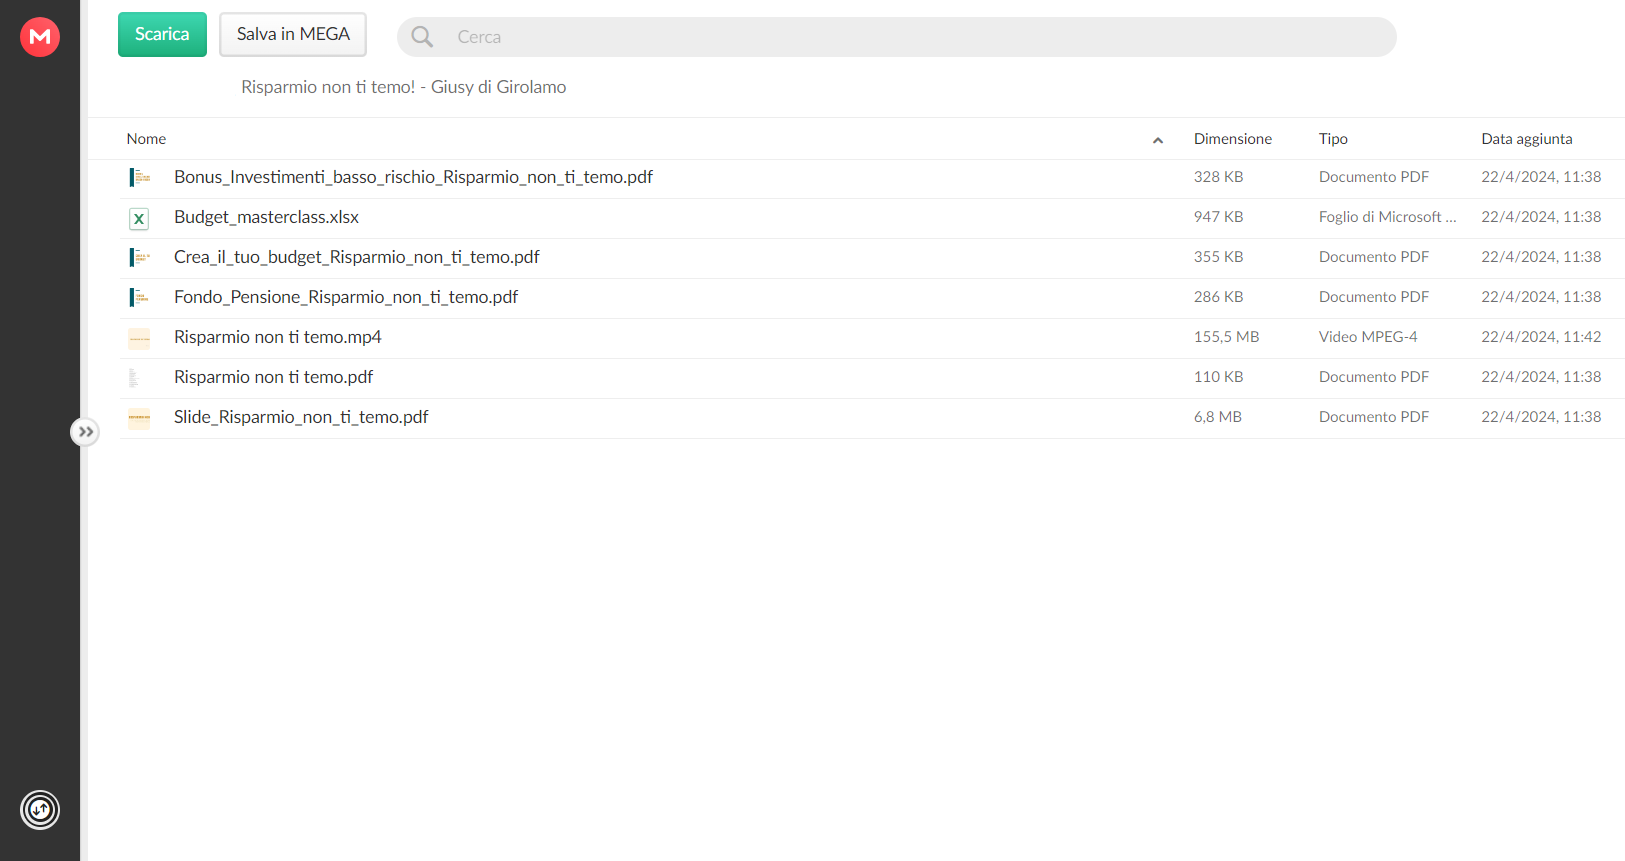Image resolution: width=1625 pixels, height=861 pixels.
Task: Click the Fondo_Pensione PDF thumbnail icon
Action: coord(139,297)
